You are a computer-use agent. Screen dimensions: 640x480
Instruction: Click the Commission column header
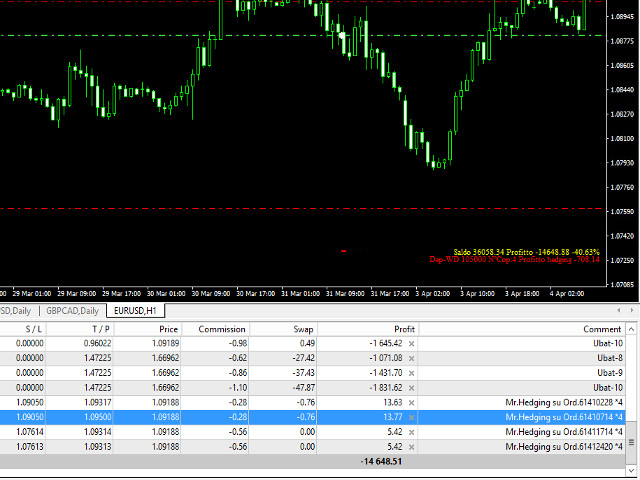pyautogui.click(x=222, y=328)
